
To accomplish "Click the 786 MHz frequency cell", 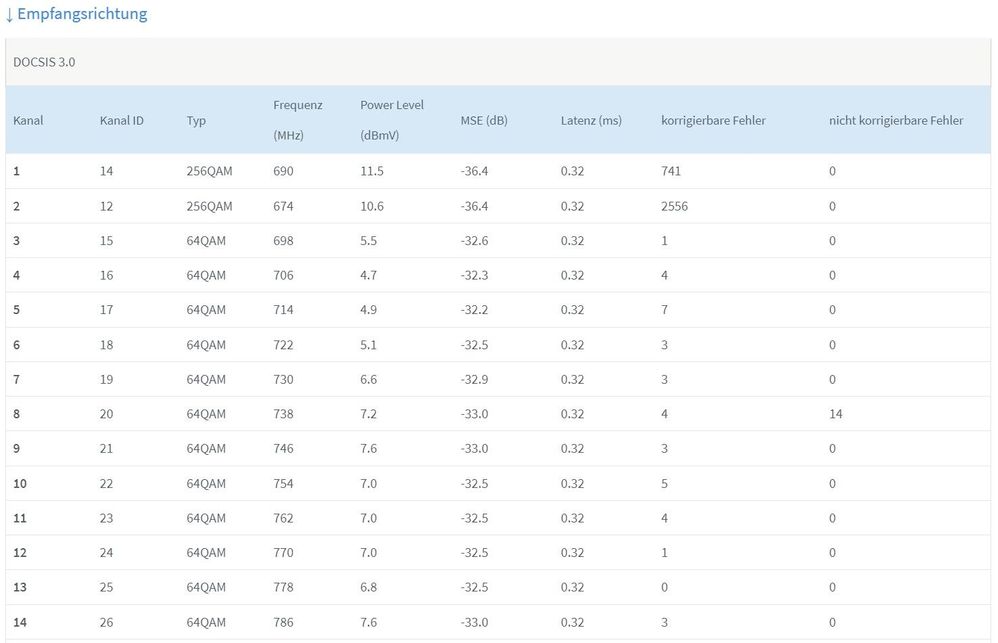I will click(x=283, y=622).
